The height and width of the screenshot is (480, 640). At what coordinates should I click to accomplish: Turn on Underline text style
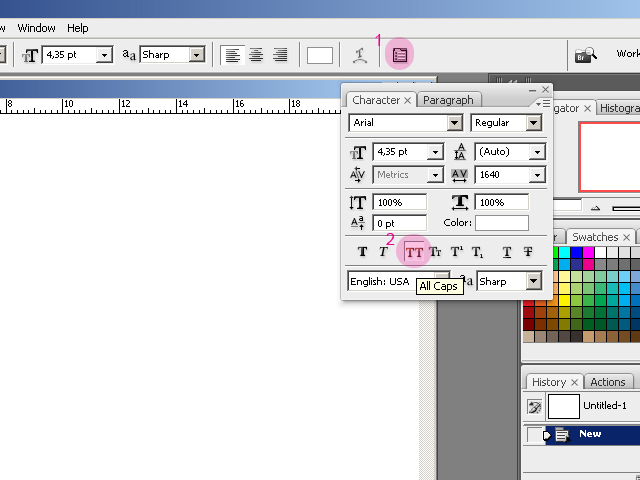pyautogui.click(x=507, y=253)
